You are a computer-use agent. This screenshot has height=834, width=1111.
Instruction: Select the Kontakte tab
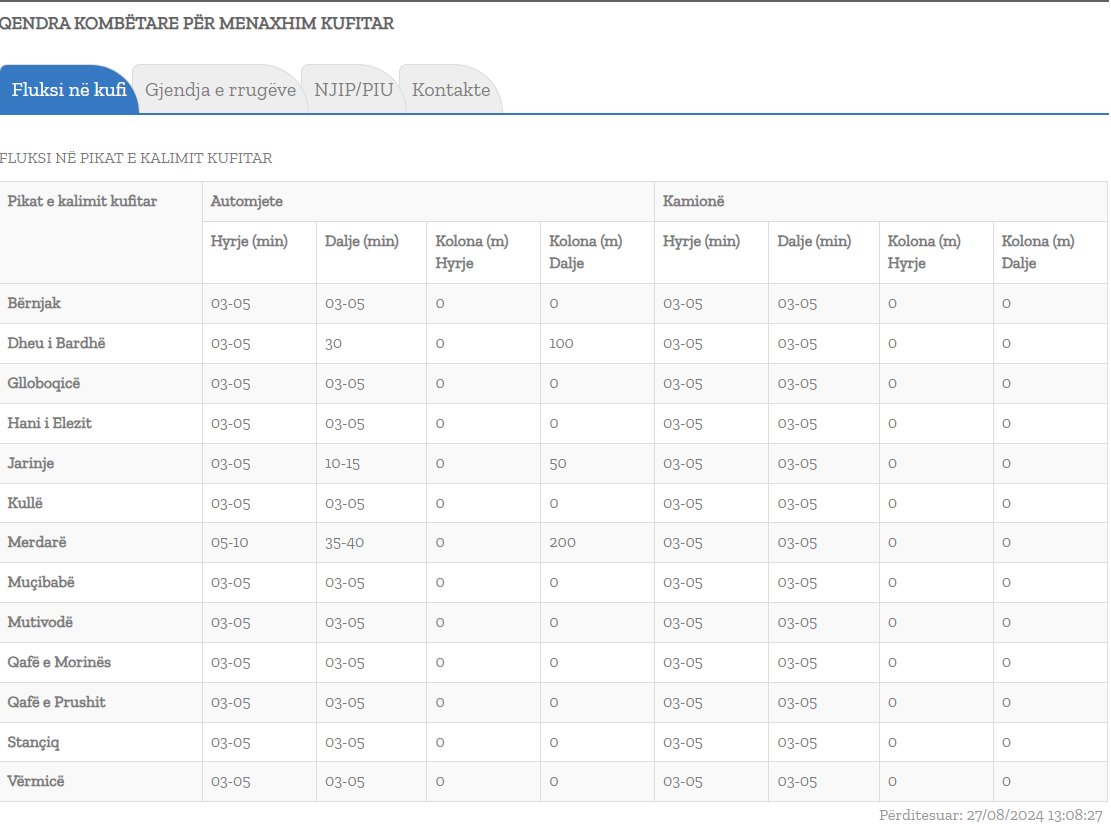pos(451,90)
